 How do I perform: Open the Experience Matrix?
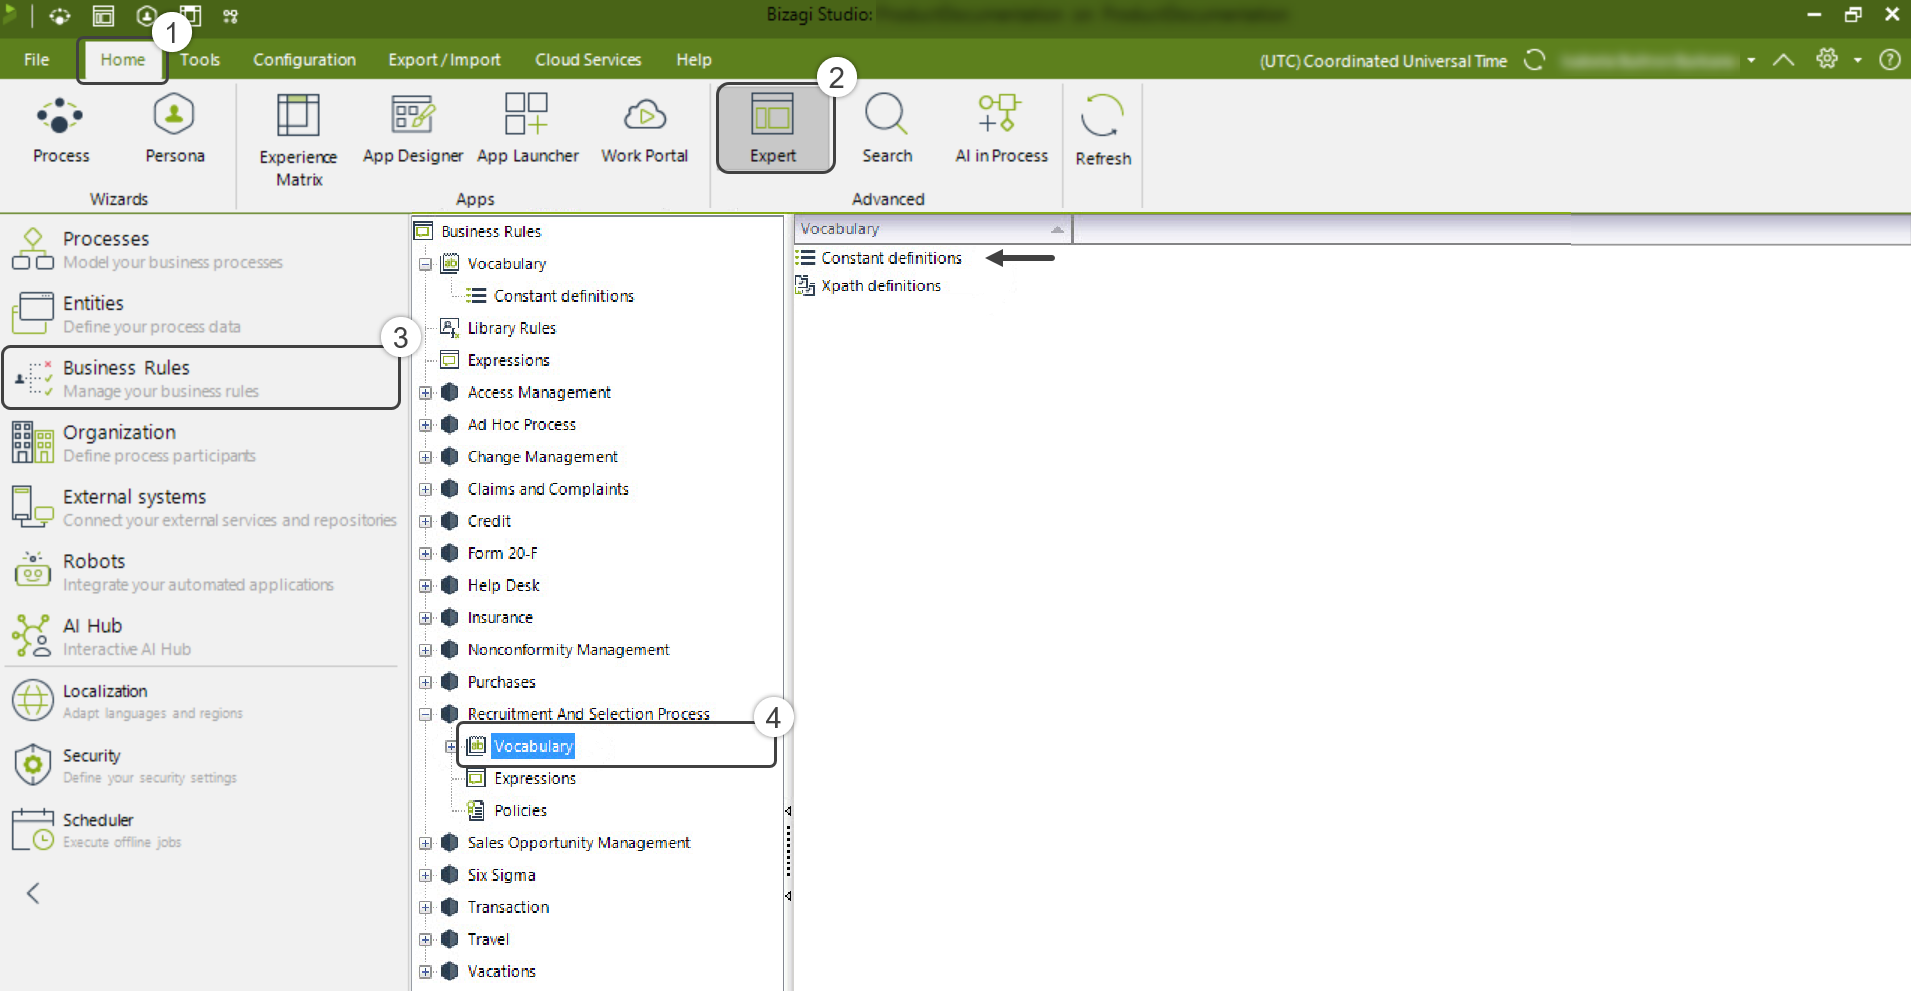(x=298, y=138)
